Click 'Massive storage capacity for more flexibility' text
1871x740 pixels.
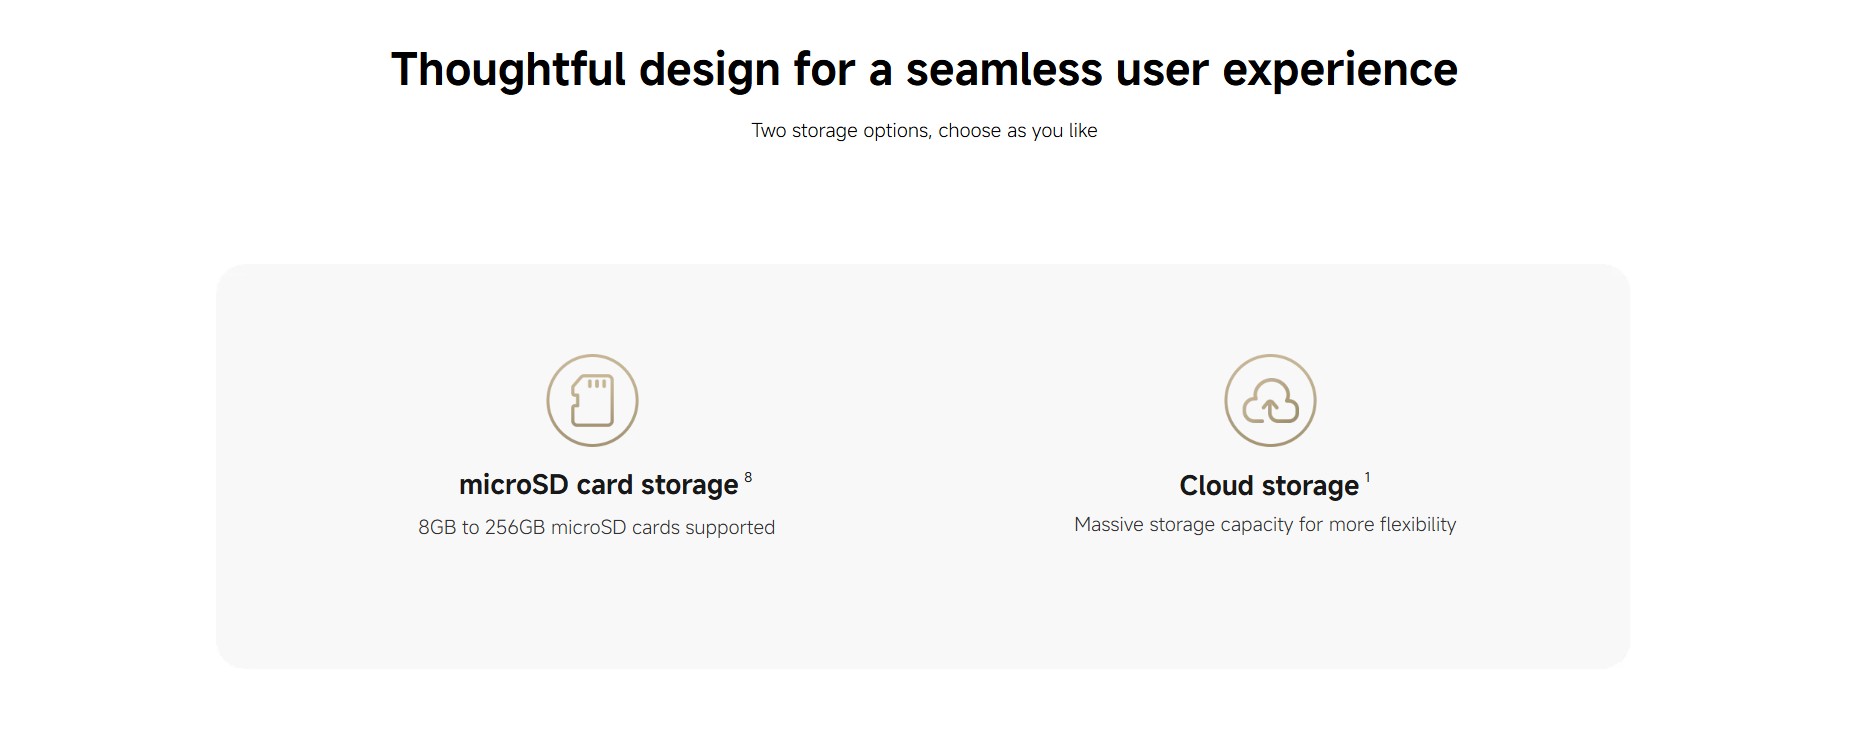[x=1265, y=524]
